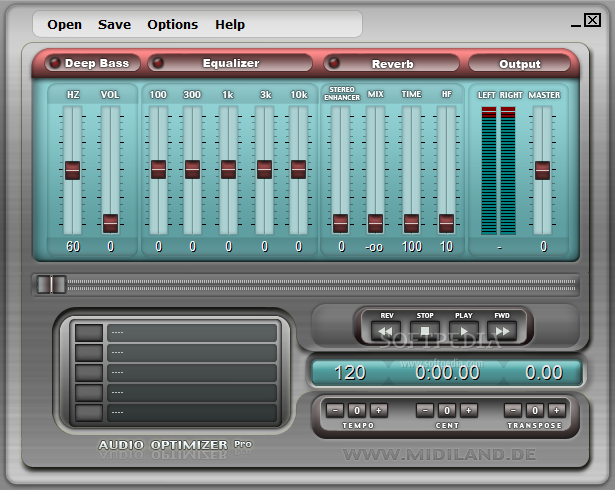Open the Help menu
This screenshot has width=615, height=490.
230,25
